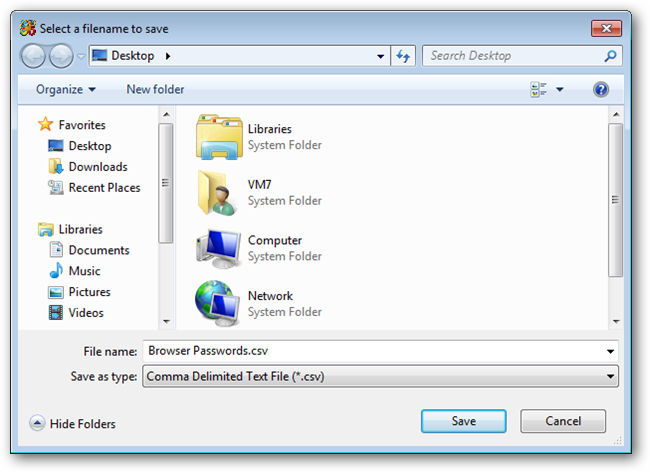Open the Save as type combo box
The width and height of the screenshot is (650, 472).
380,376
